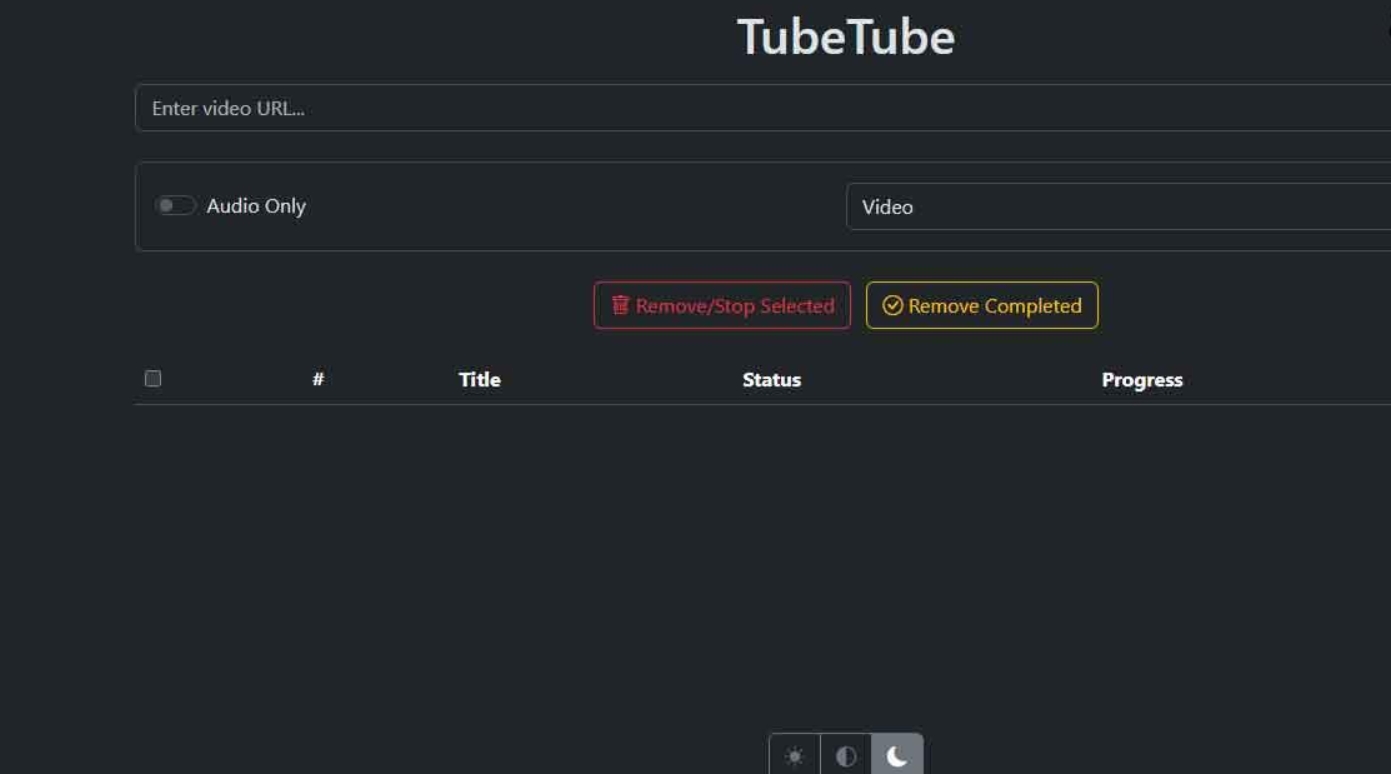1391x774 pixels.
Task: Select the auto half-circle theme icon
Action: 846,756
